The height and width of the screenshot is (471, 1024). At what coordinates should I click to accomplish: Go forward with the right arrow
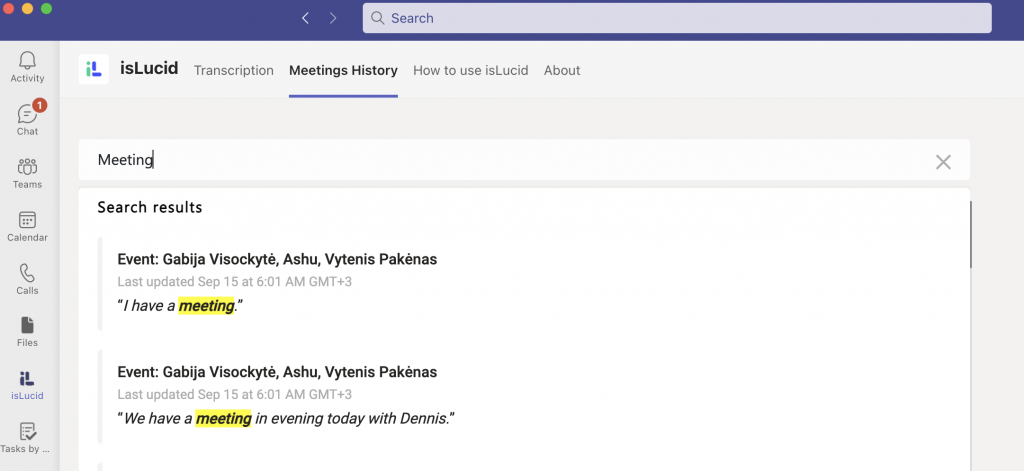[x=333, y=18]
